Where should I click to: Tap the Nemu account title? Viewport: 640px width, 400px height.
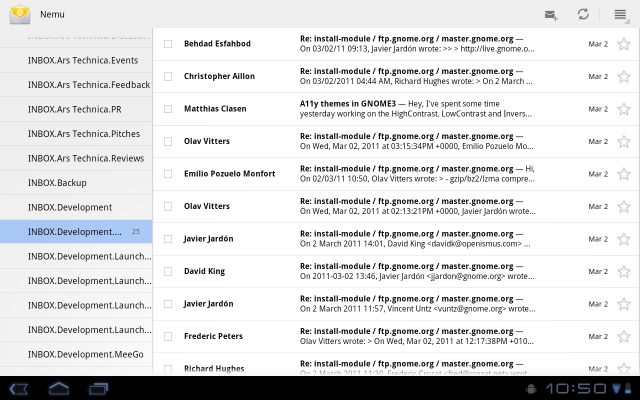pos(52,14)
